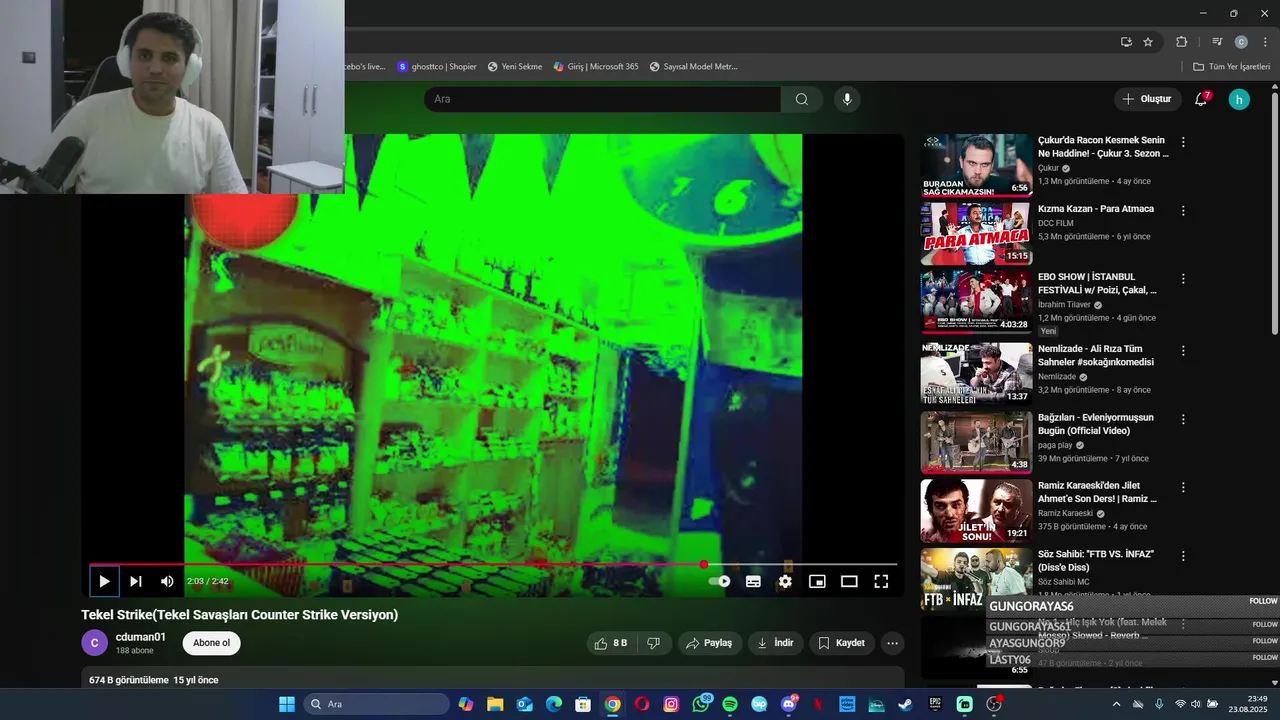Screen dimensions: 1280x720
Task: Open the player settings gear
Action: coord(785,581)
